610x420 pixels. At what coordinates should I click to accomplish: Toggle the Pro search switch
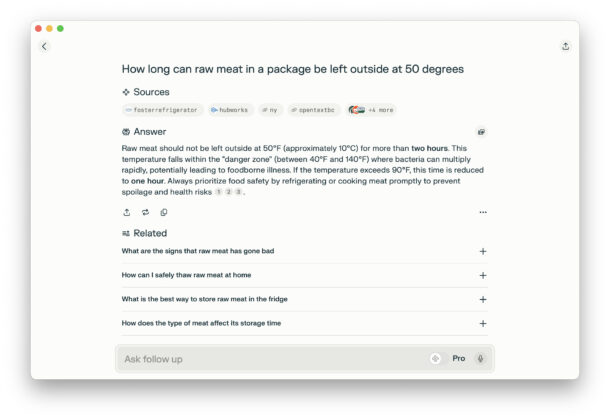436,358
